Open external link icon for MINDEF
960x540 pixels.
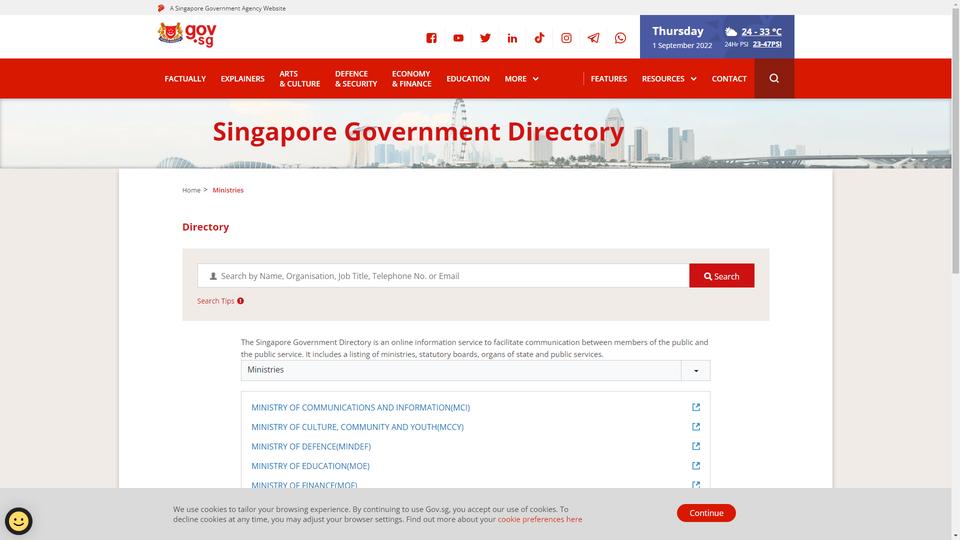click(696, 446)
